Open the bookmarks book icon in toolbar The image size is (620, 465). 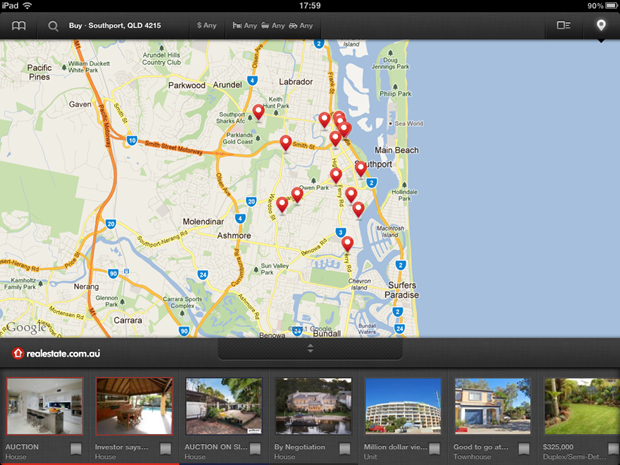[x=19, y=25]
